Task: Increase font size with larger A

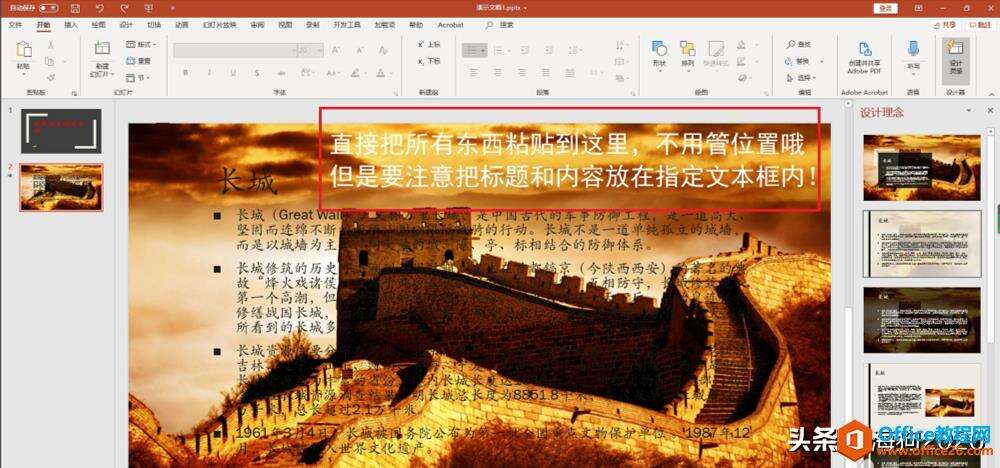Action: (x=335, y=50)
